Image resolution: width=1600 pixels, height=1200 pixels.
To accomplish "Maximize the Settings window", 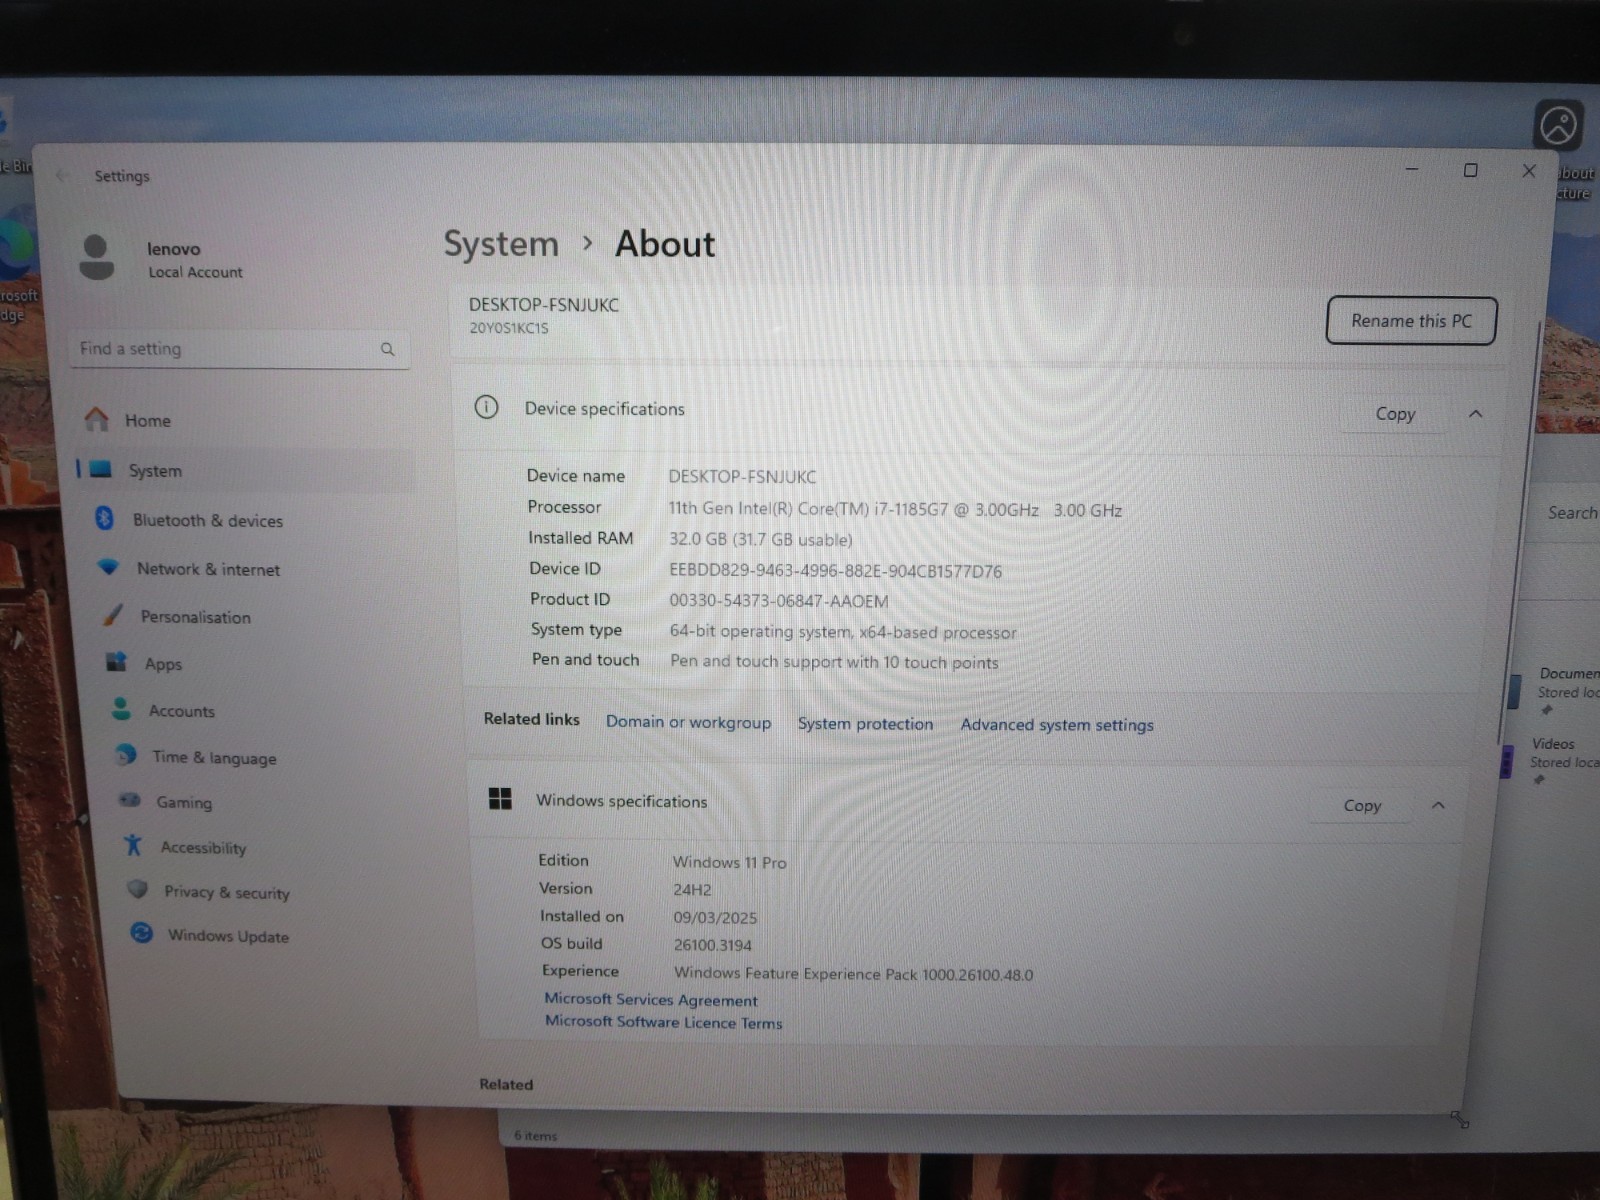I will coord(1470,171).
